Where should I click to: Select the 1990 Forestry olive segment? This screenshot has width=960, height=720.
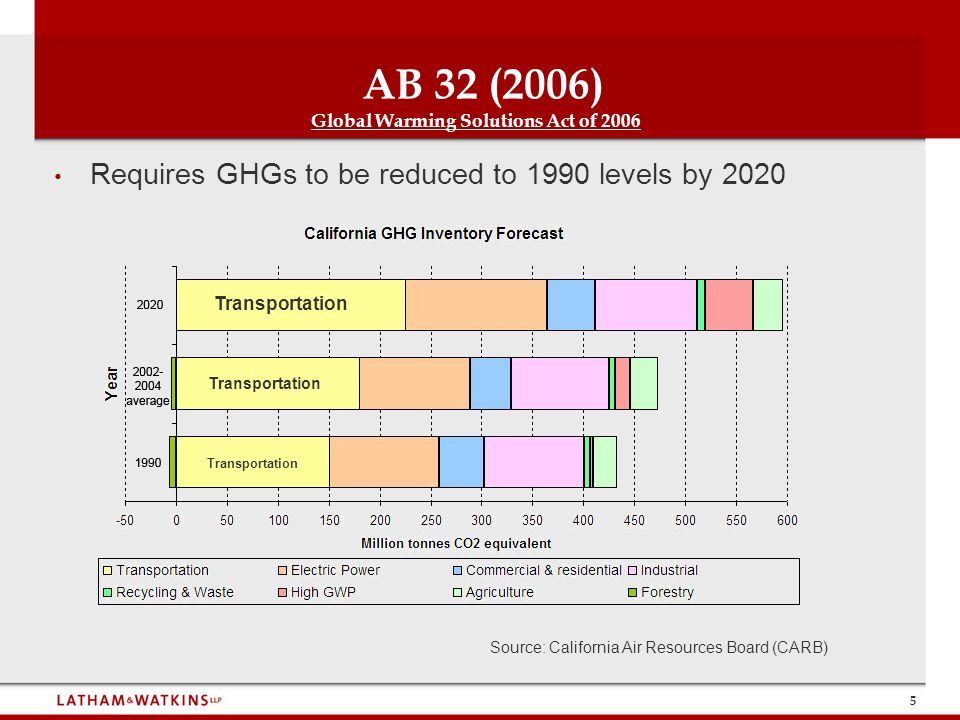tap(173, 462)
